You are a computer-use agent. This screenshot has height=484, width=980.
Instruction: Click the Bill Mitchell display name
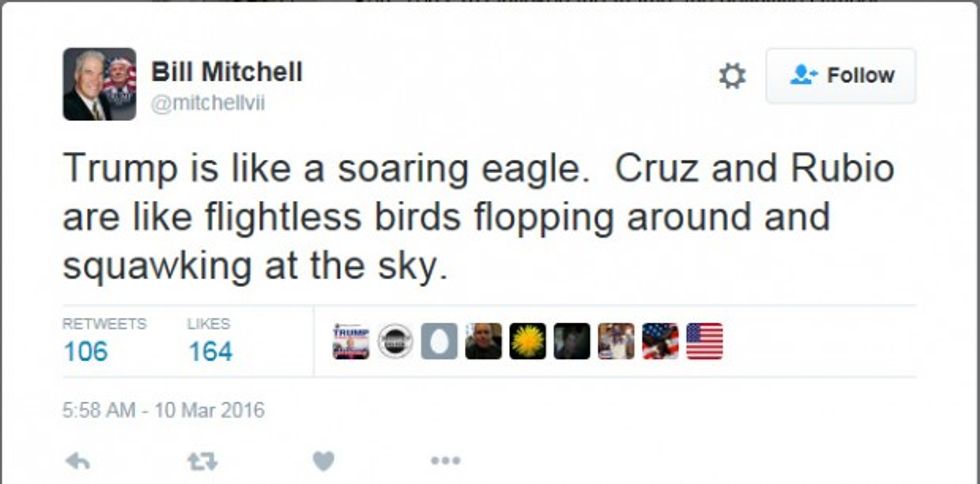tap(226, 72)
